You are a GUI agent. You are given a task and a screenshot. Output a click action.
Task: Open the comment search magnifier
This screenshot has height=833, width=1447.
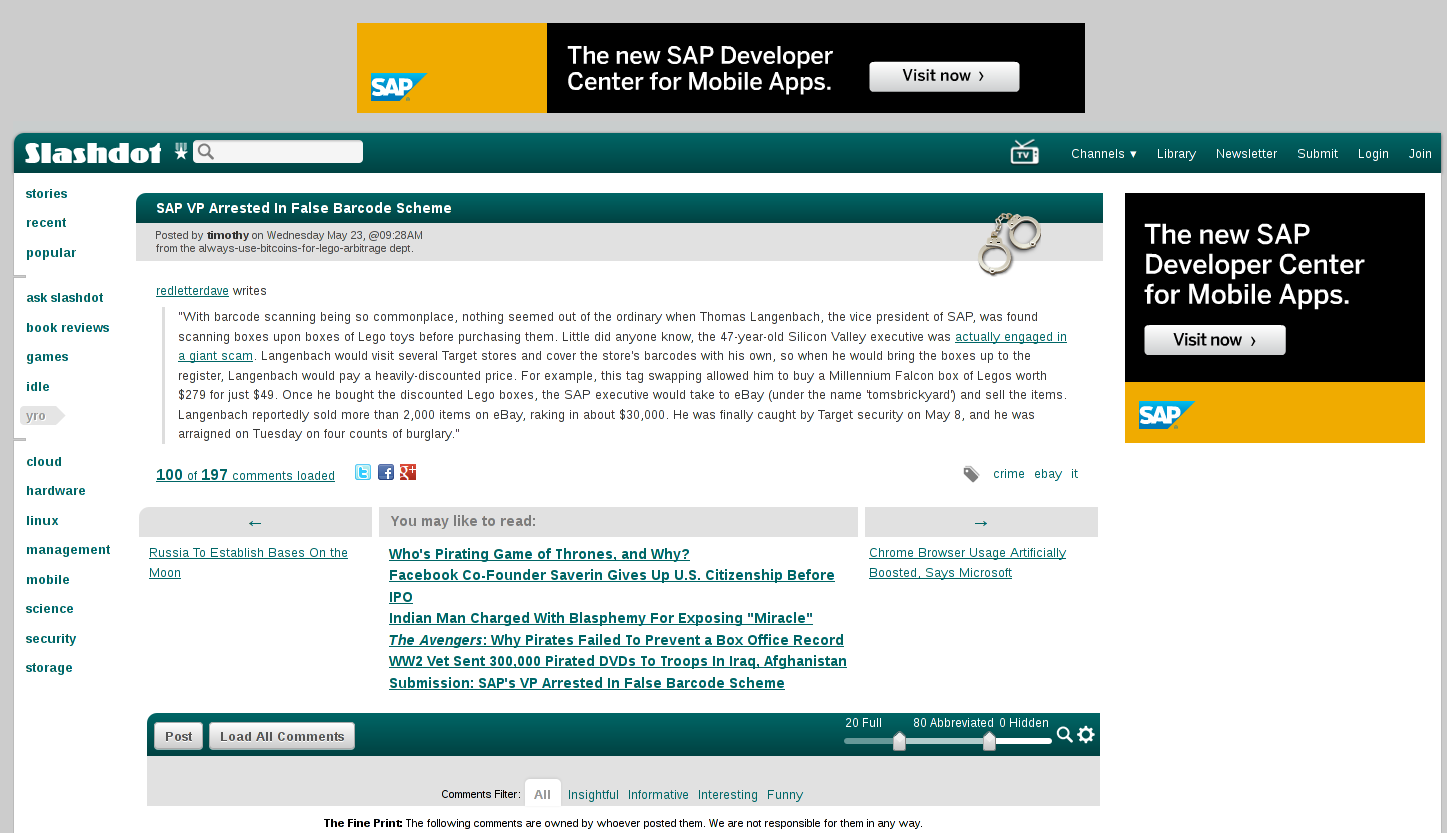pyautogui.click(x=1065, y=735)
